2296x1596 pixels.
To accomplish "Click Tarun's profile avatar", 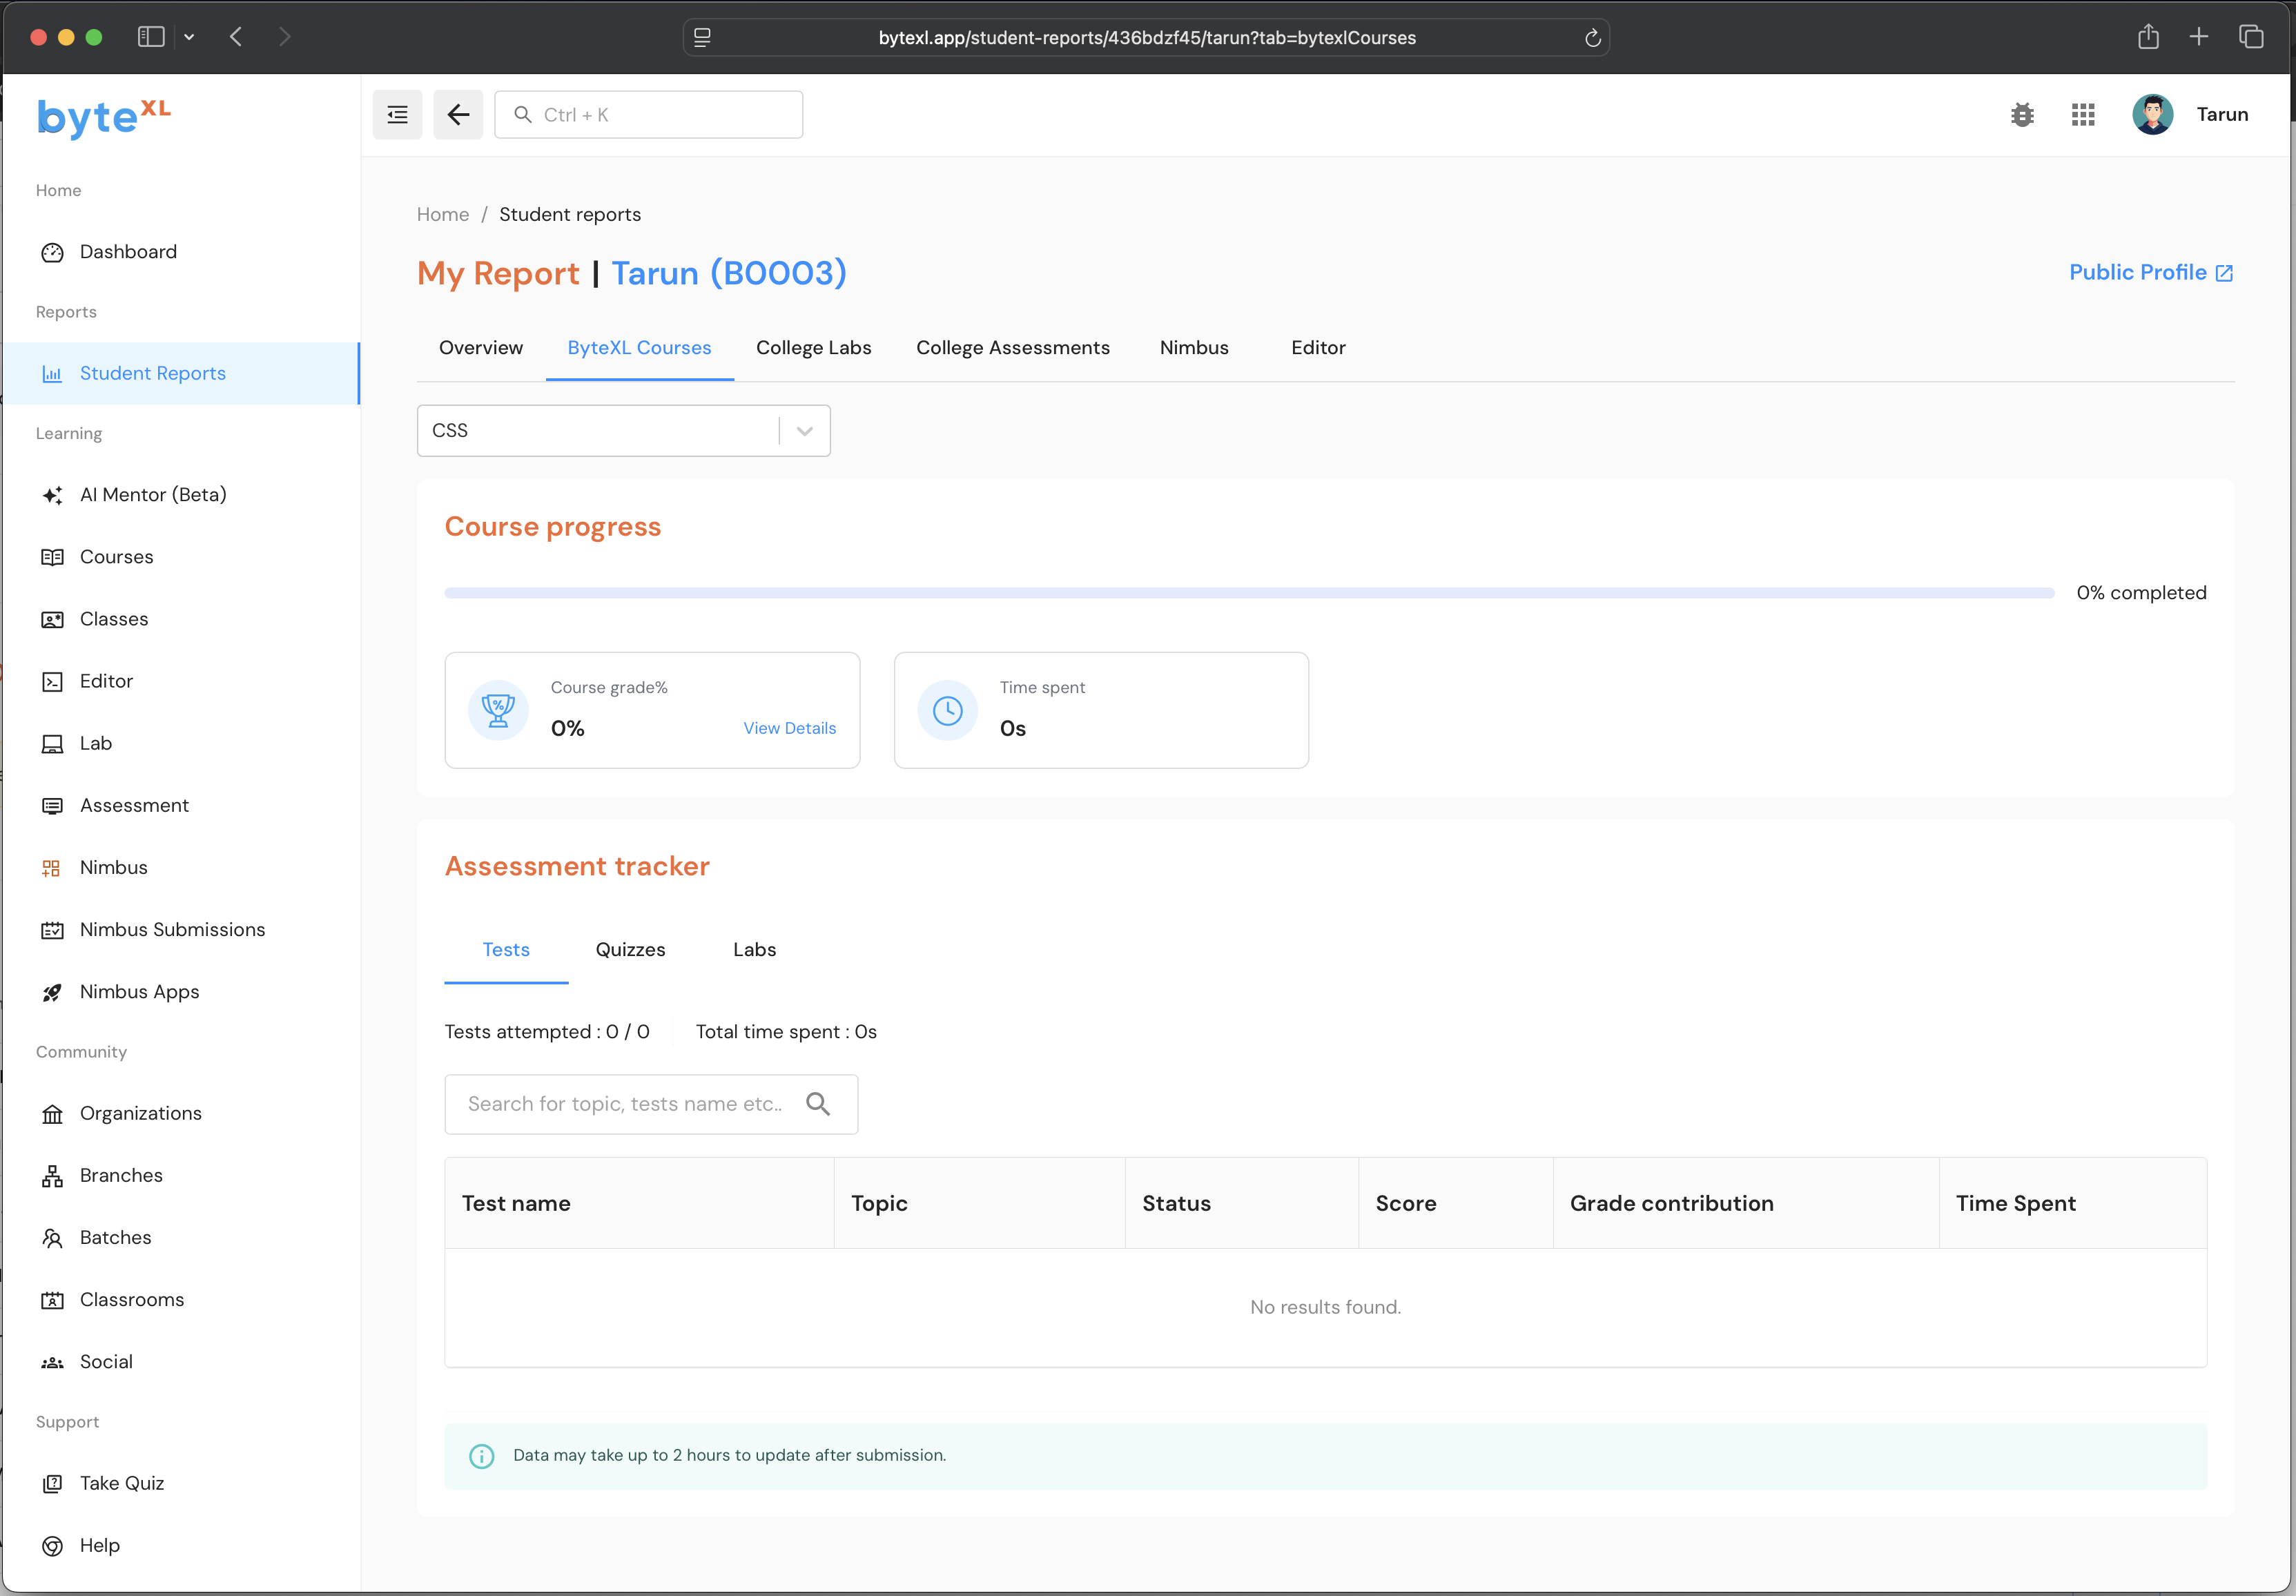I will pos(2152,115).
